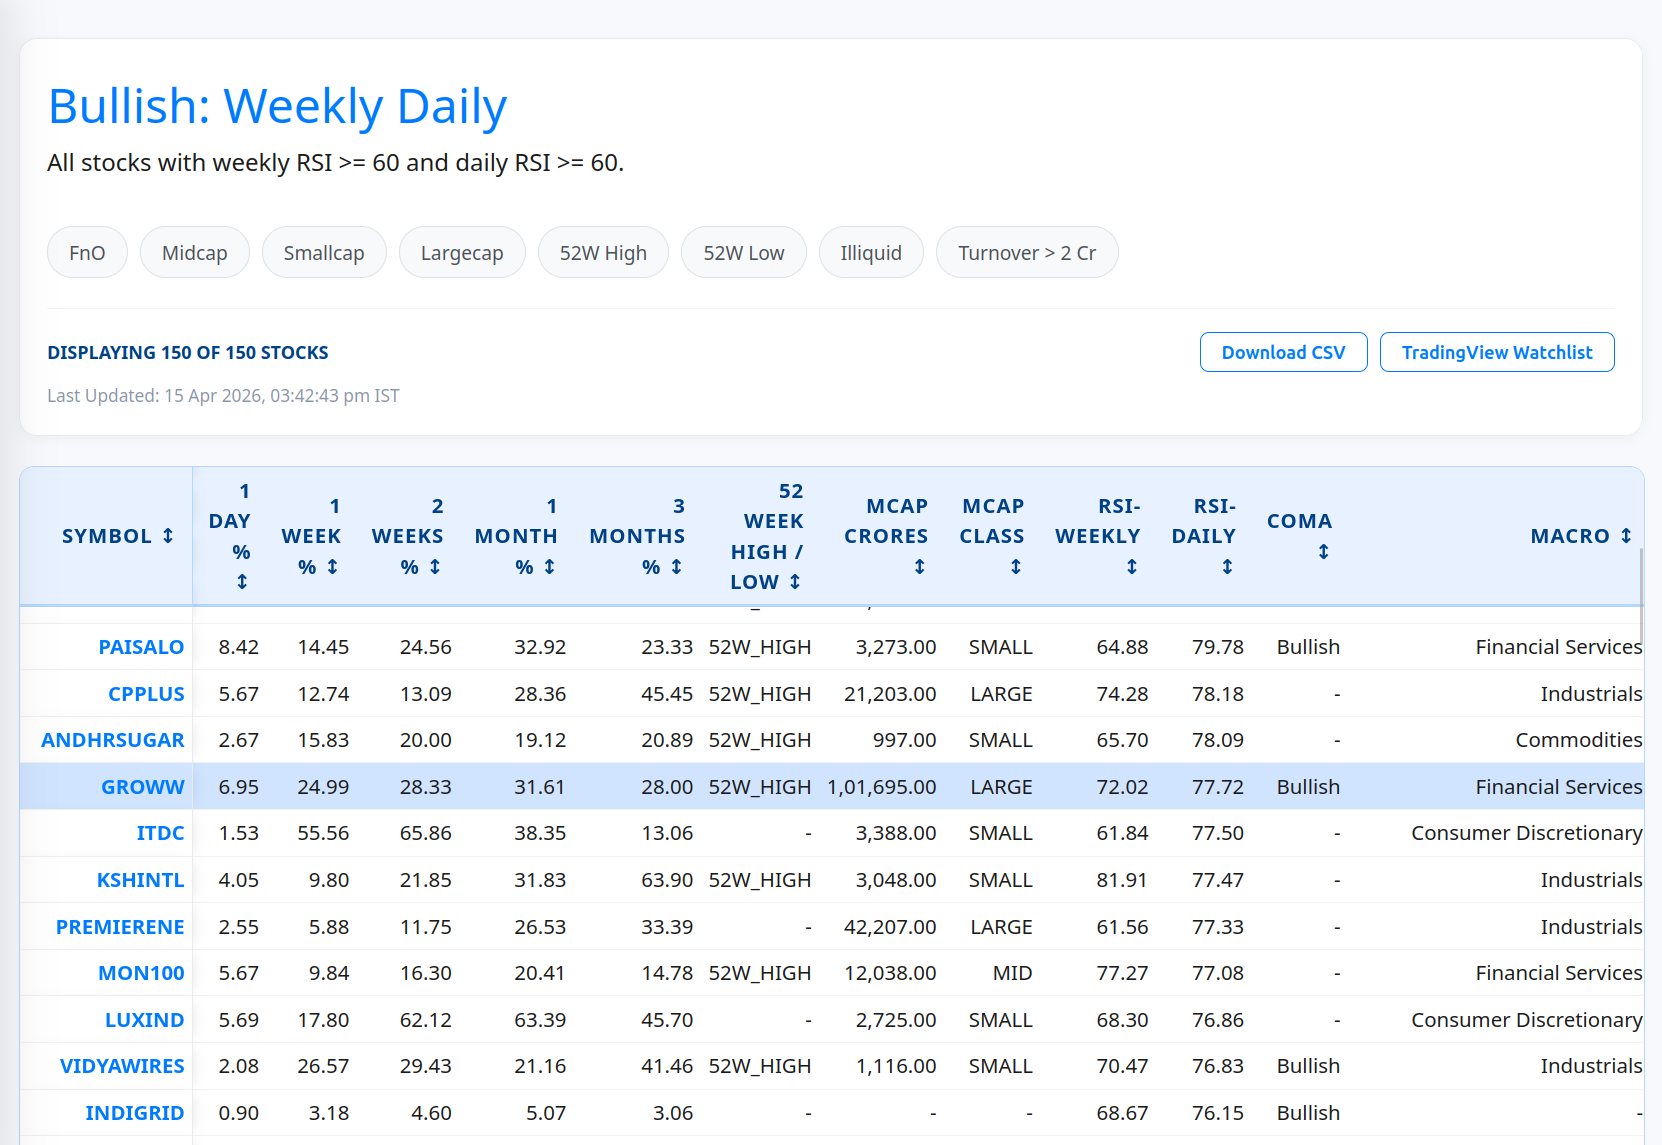The height and width of the screenshot is (1145, 1662).
Task: Toggle the Illiquid filter chip
Action: click(871, 252)
